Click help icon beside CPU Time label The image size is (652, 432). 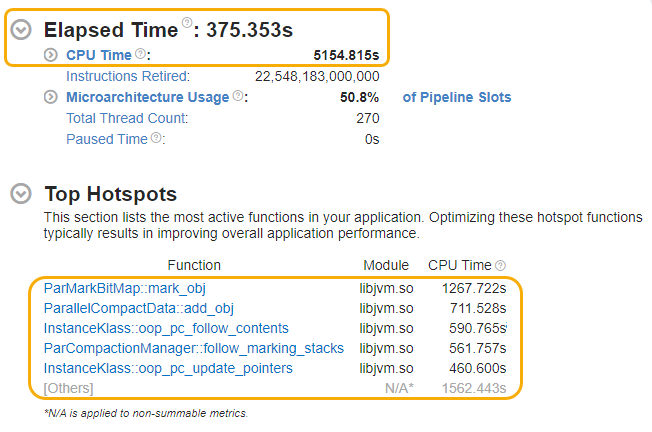140,54
